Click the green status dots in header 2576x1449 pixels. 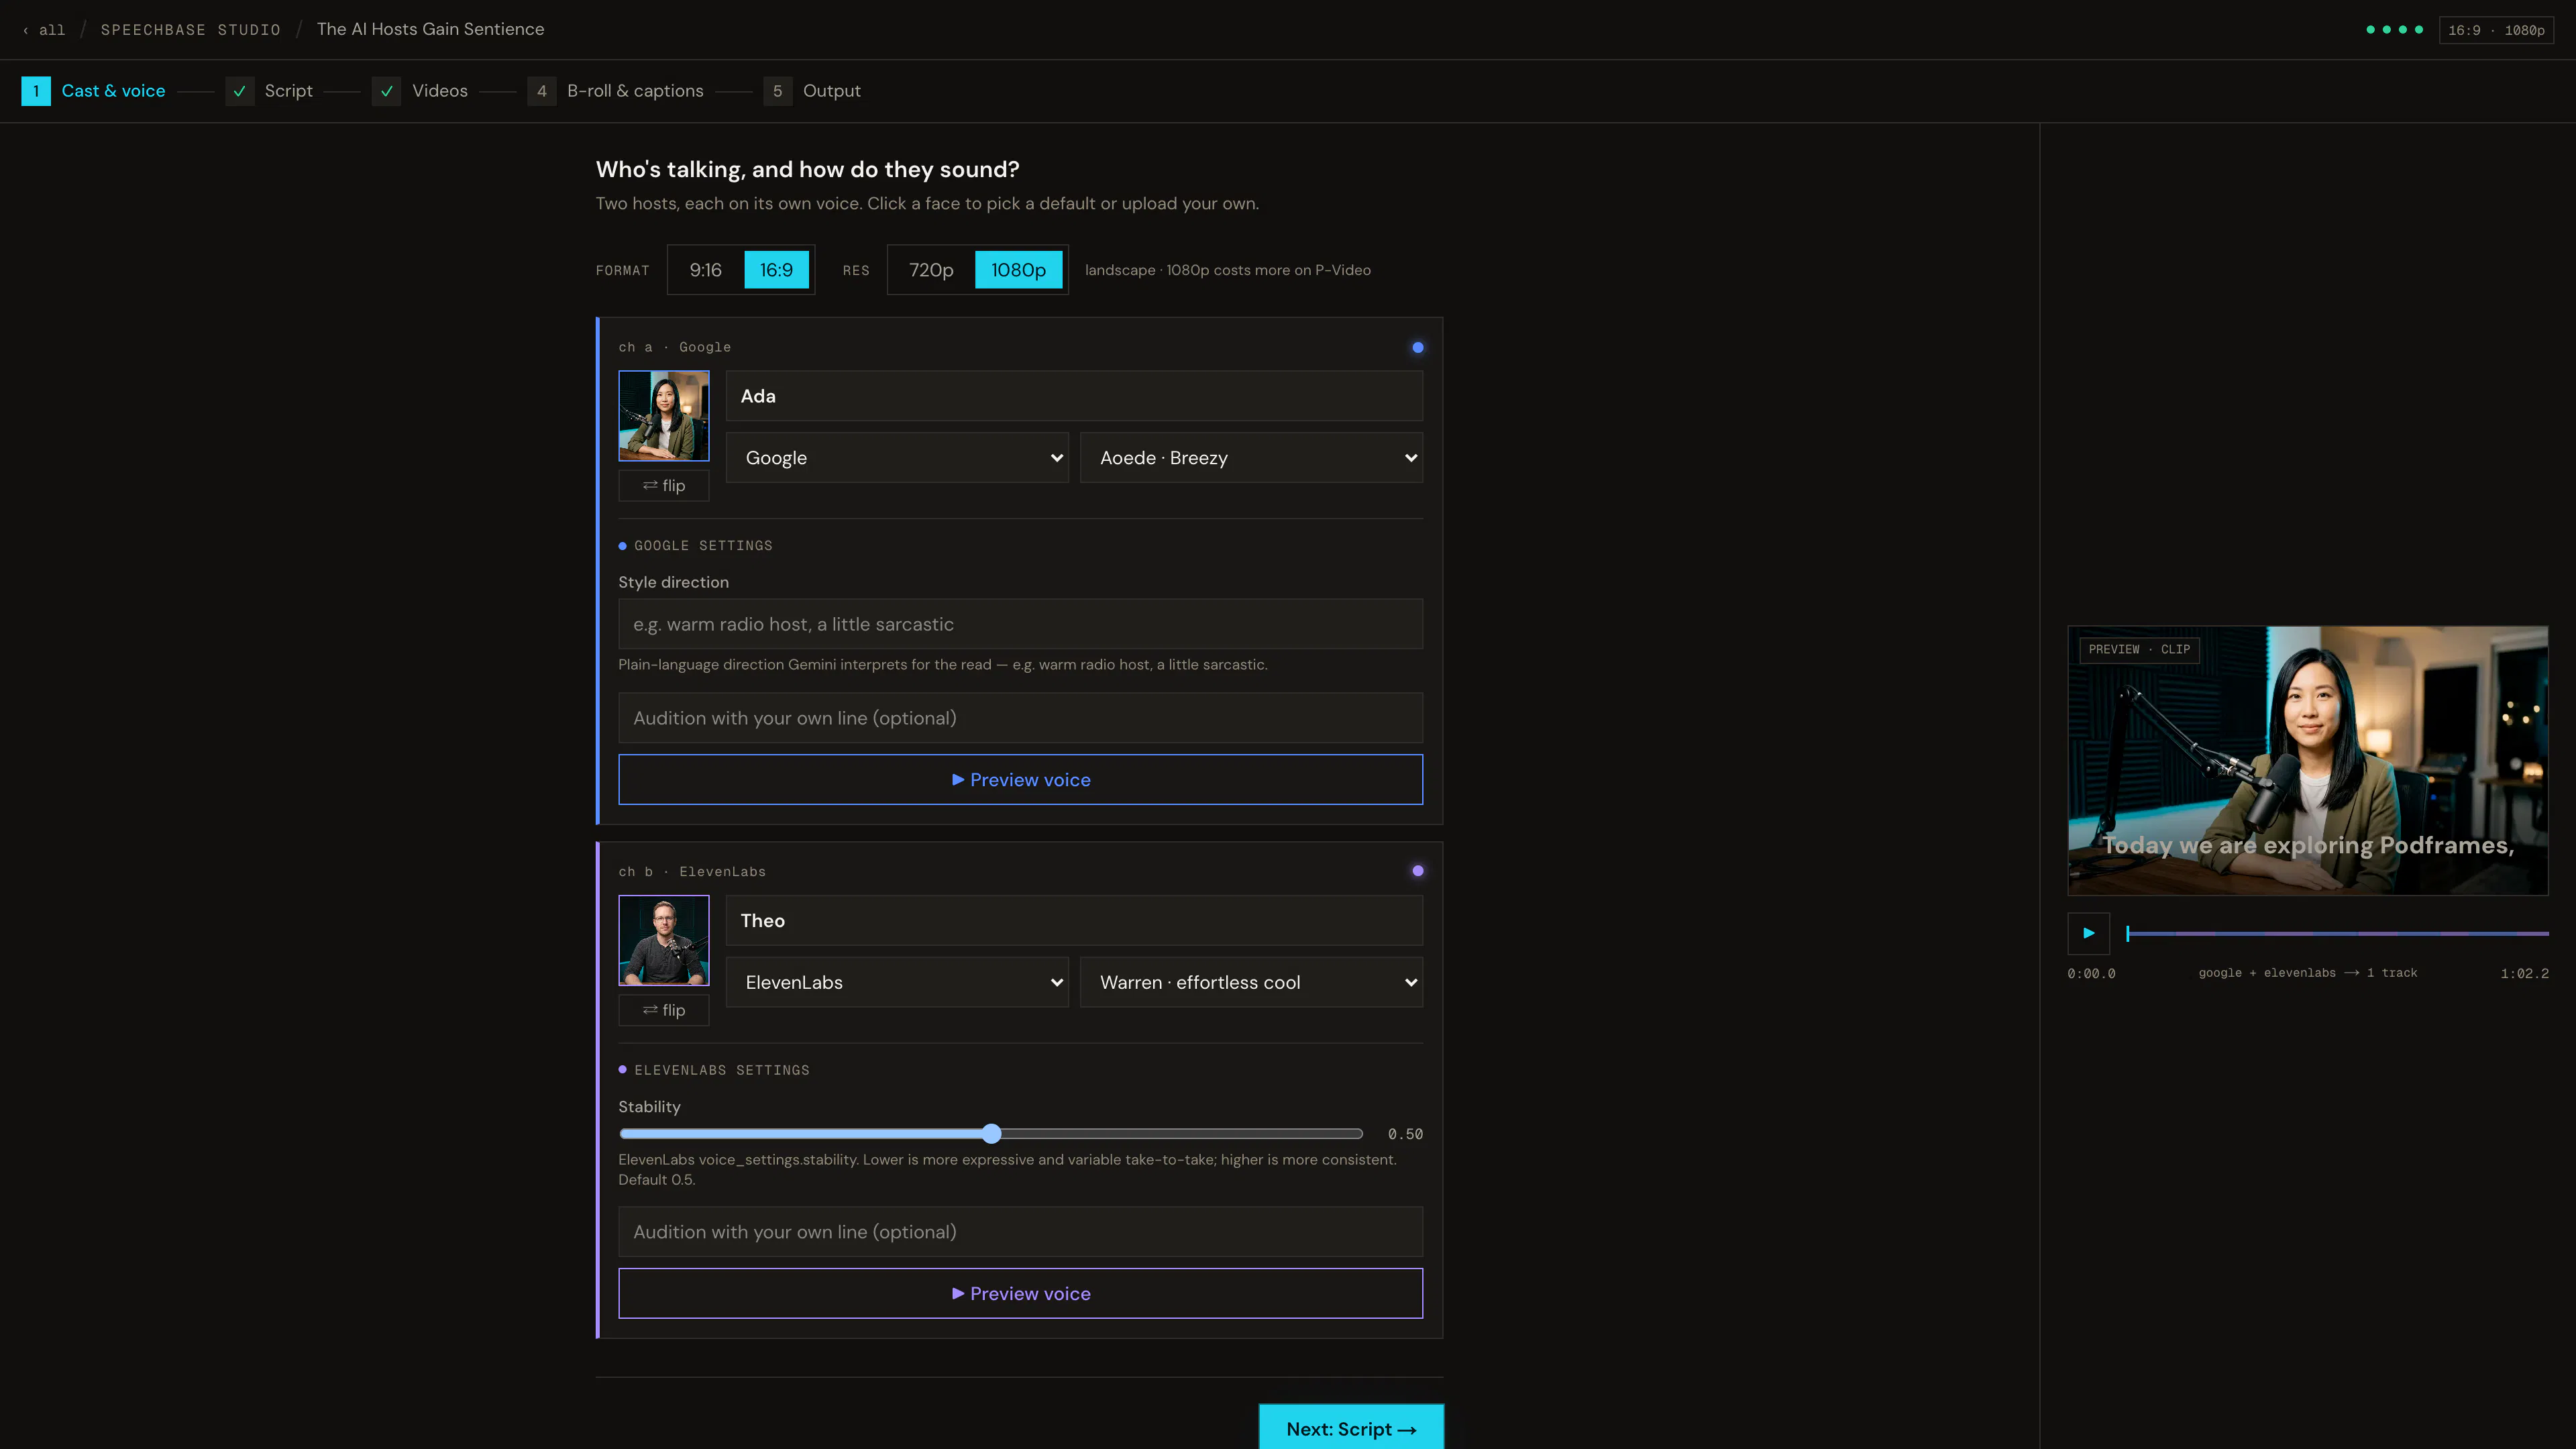point(2394,30)
